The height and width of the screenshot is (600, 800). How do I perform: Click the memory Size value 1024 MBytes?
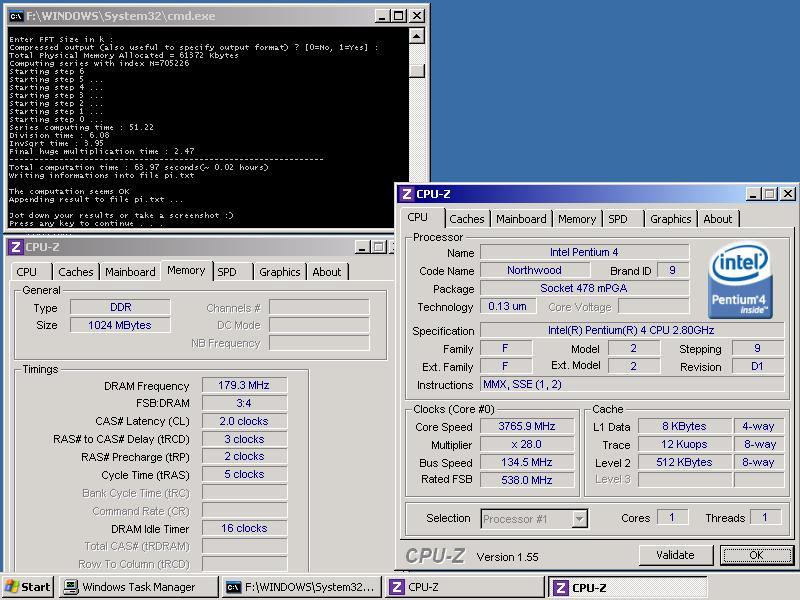(x=120, y=325)
